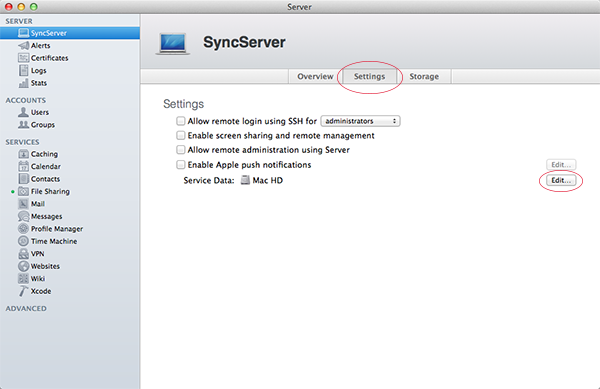Switch to the Settings tab
Image resolution: width=600 pixels, height=389 pixels.
369,76
